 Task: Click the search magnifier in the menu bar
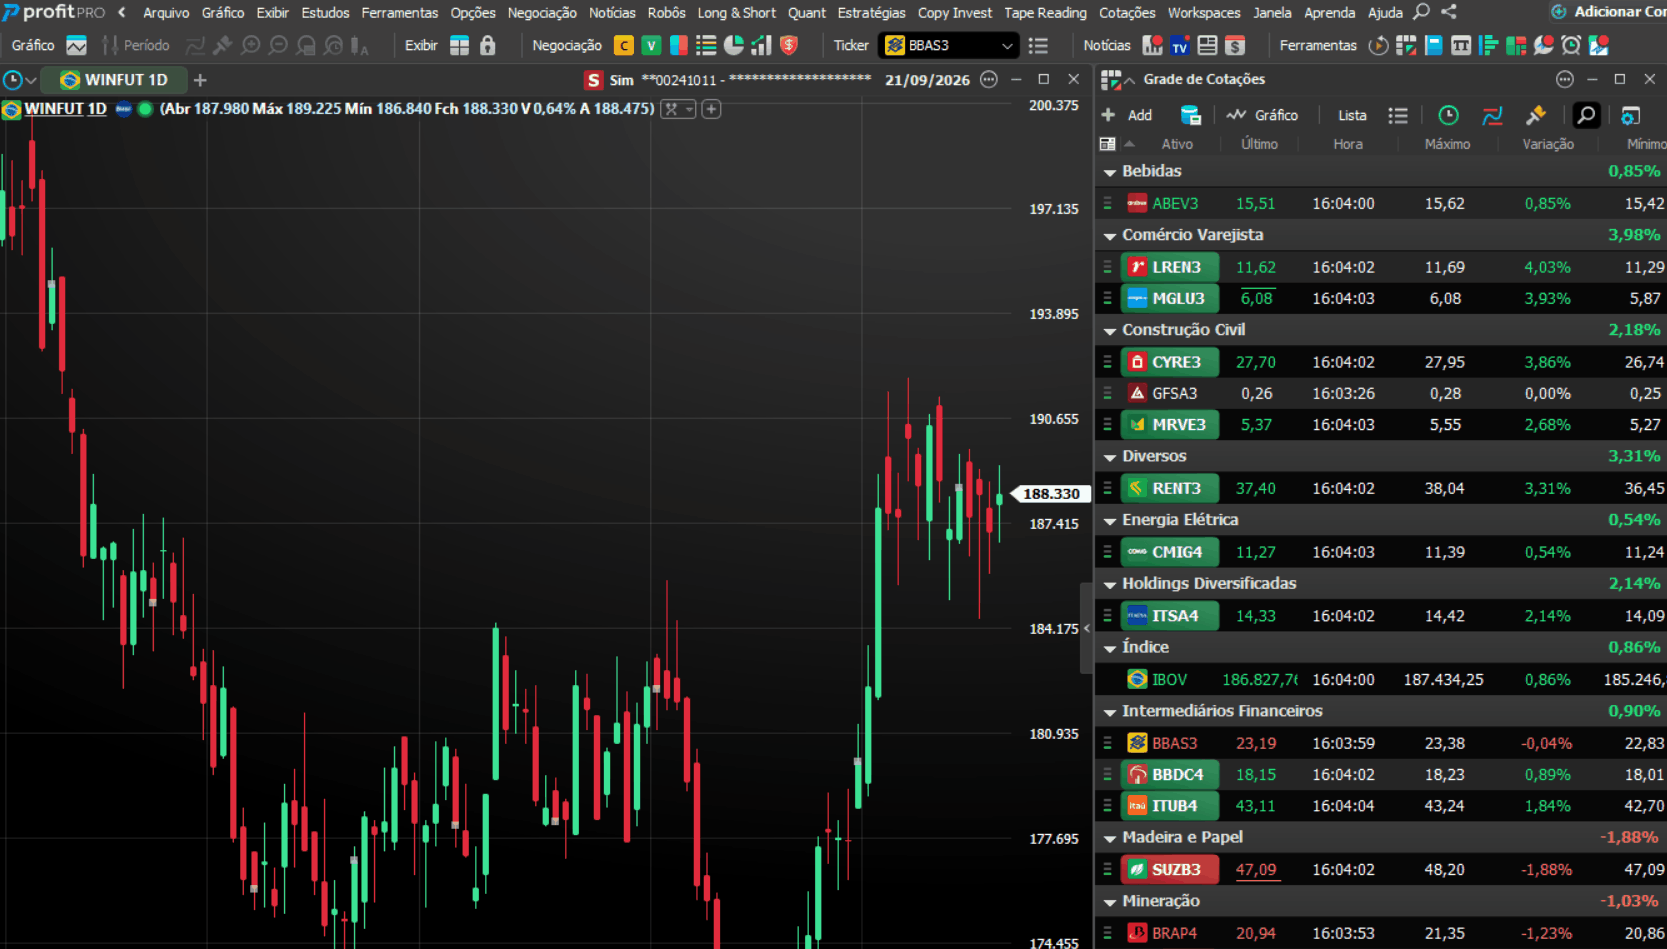tap(1421, 12)
